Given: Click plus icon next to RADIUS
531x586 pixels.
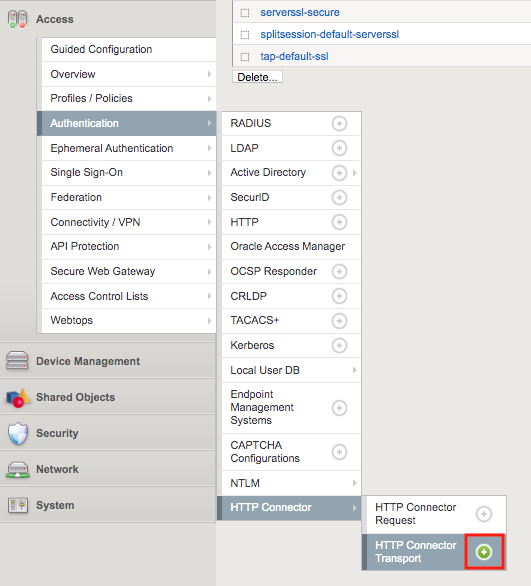Looking at the screenshot, I should pyautogui.click(x=339, y=123).
